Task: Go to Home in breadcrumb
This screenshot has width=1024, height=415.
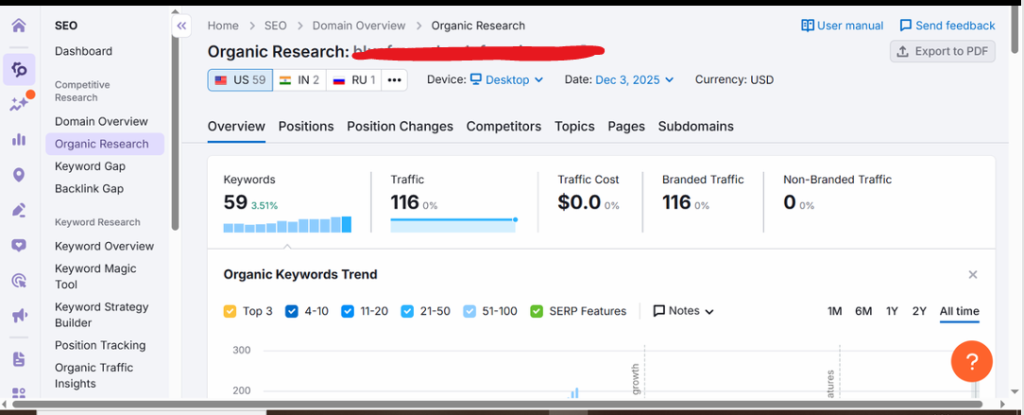Action: (x=223, y=25)
